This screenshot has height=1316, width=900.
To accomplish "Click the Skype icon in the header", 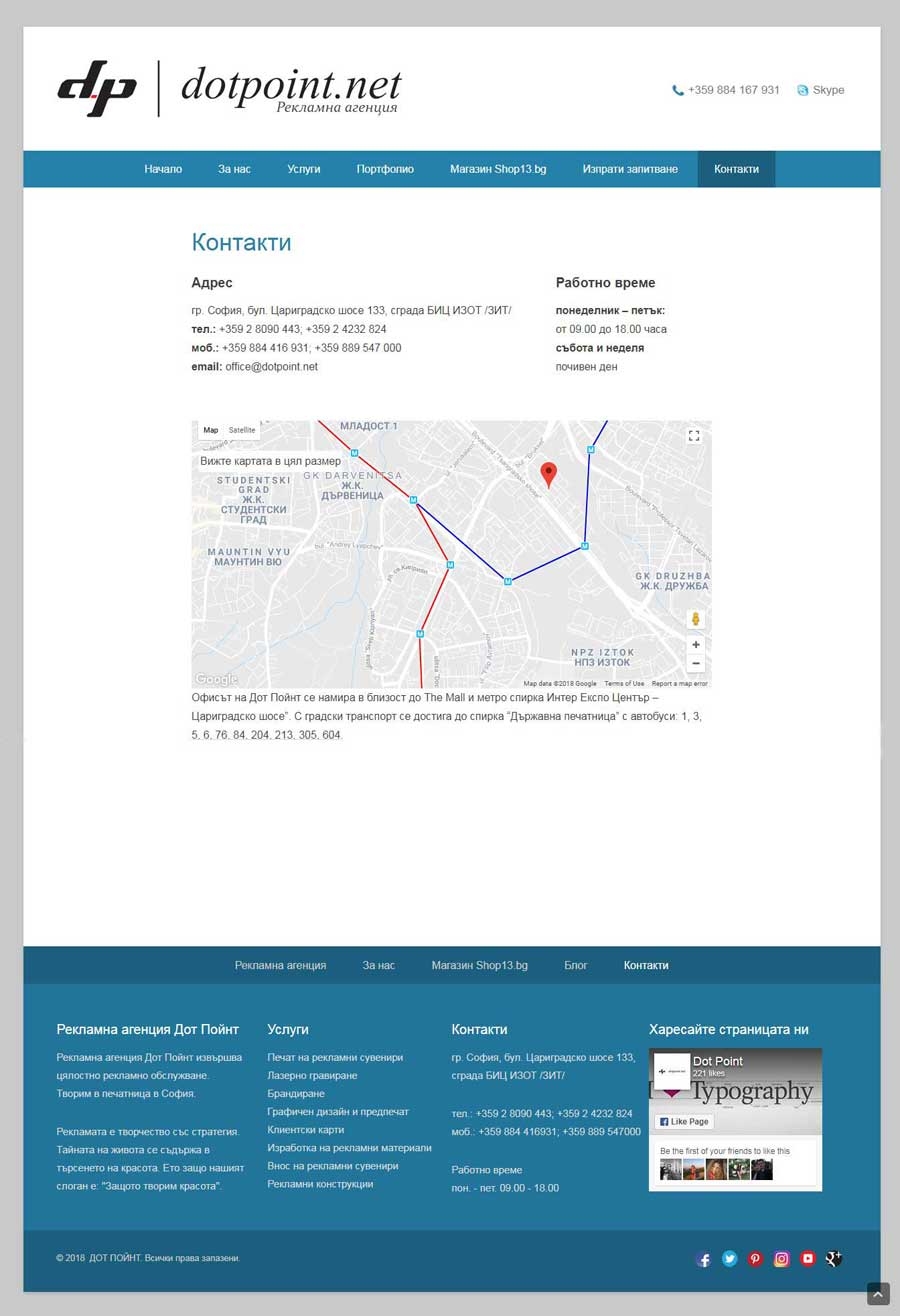I will pyautogui.click(x=803, y=90).
